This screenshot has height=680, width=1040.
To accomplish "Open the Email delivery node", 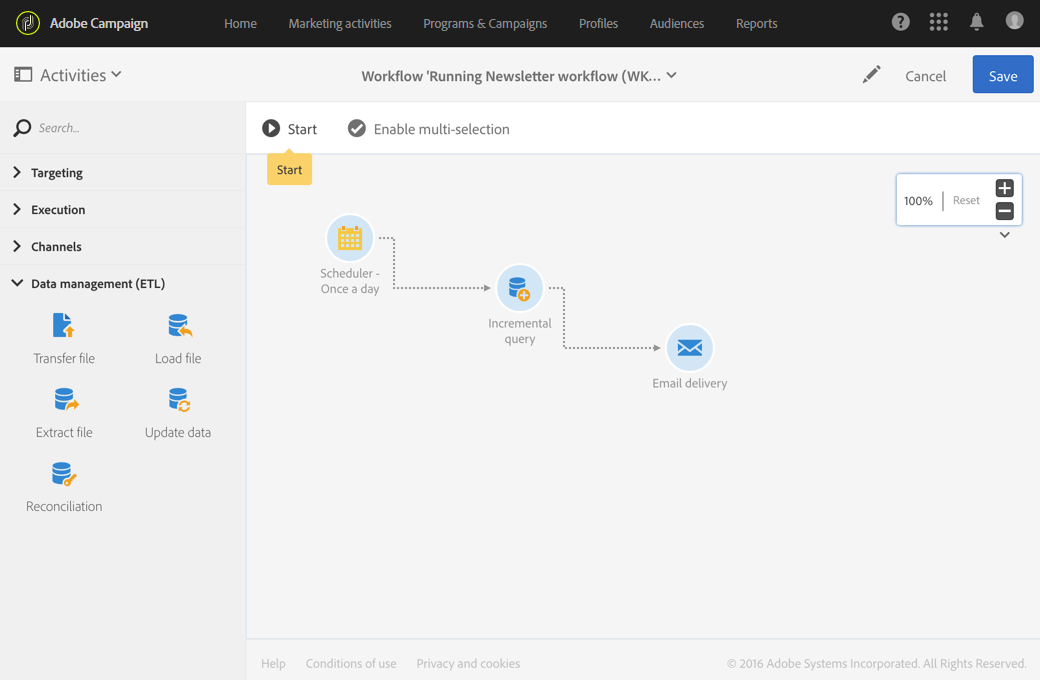I will (x=690, y=347).
